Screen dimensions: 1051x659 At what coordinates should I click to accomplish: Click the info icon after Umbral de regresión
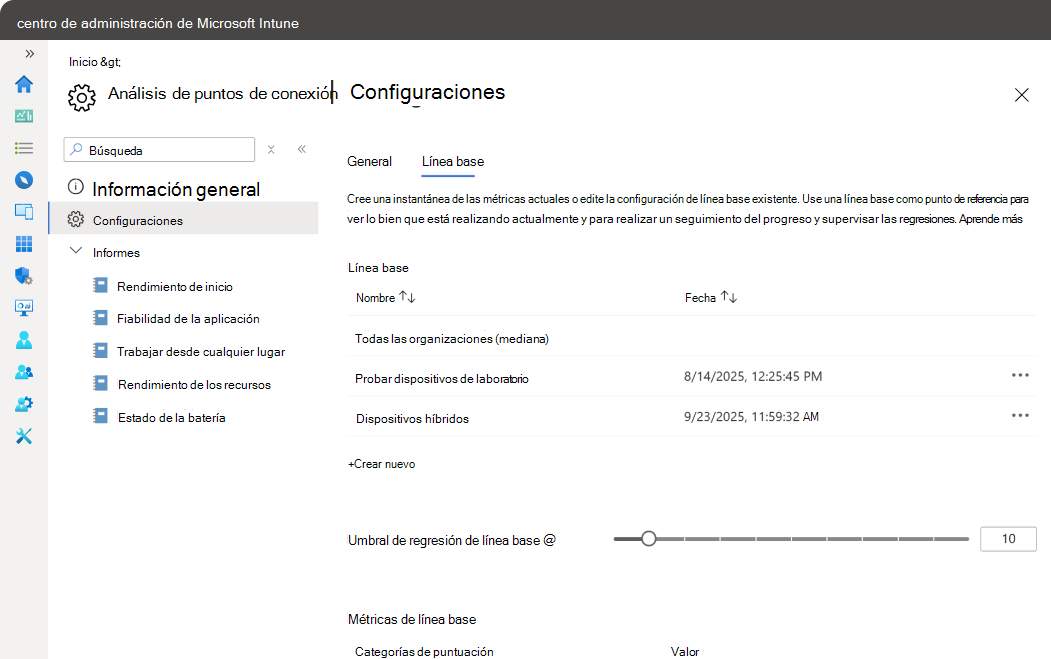point(550,540)
